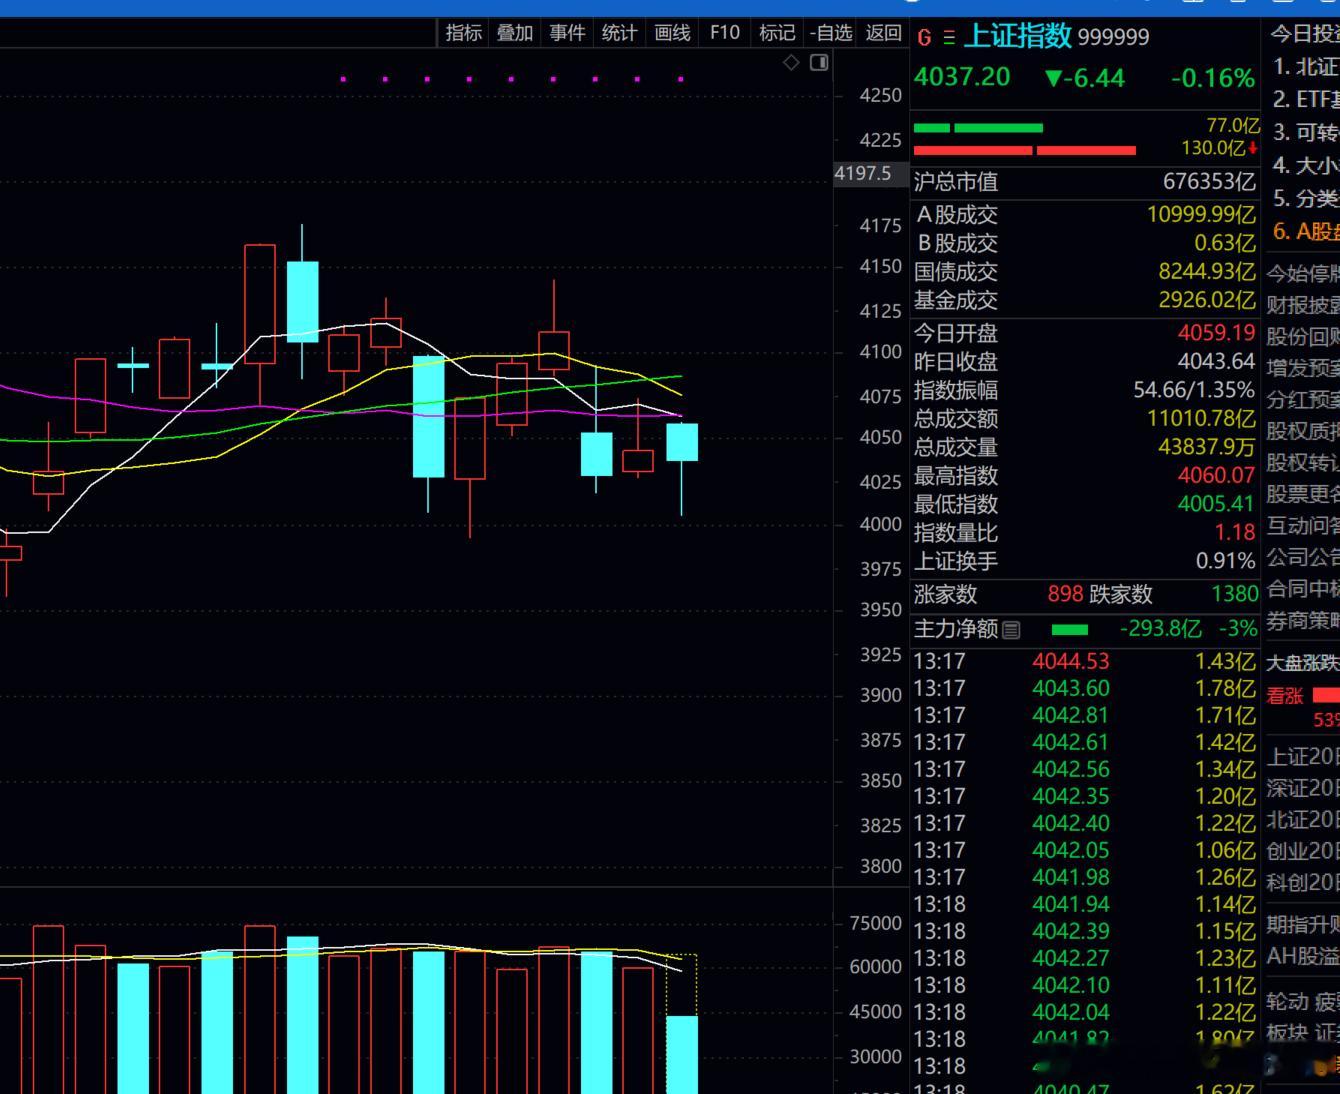This screenshot has width=1340, height=1094.
Task: Click the diamond icon above the price axis
Action: [x=791, y=63]
